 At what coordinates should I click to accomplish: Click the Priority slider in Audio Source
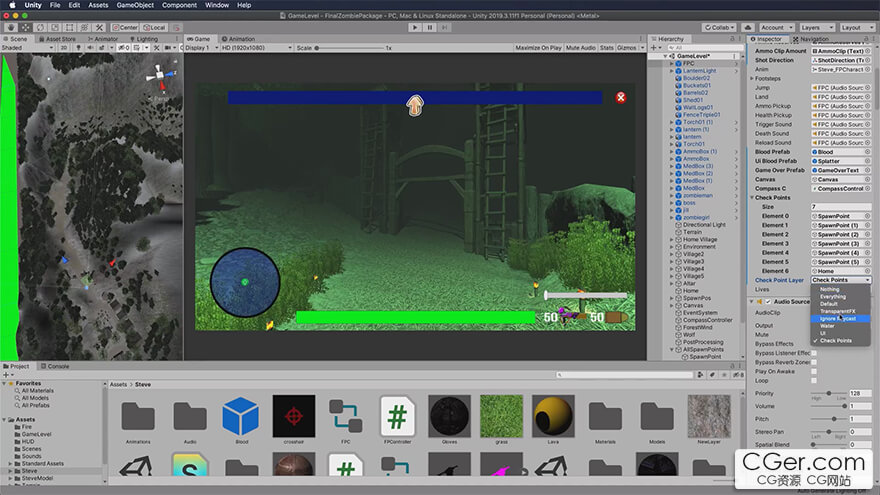[829, 393]
